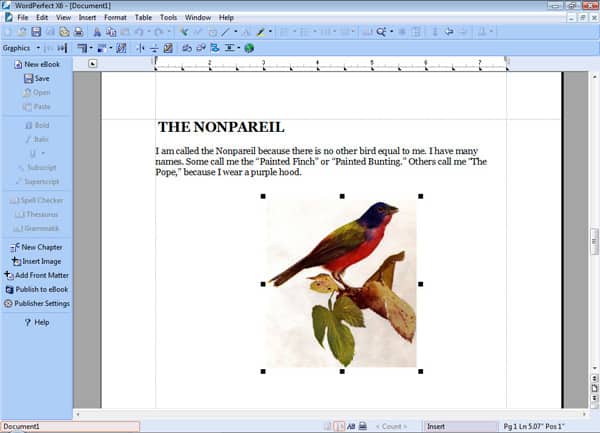Click the Save icon in the top toolbar

pyautogui.click(x=36, y=32)
